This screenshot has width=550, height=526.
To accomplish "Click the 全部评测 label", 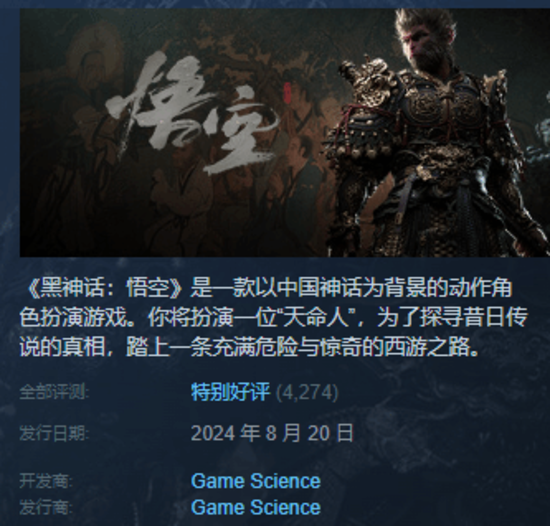I will tap(54, 392).
